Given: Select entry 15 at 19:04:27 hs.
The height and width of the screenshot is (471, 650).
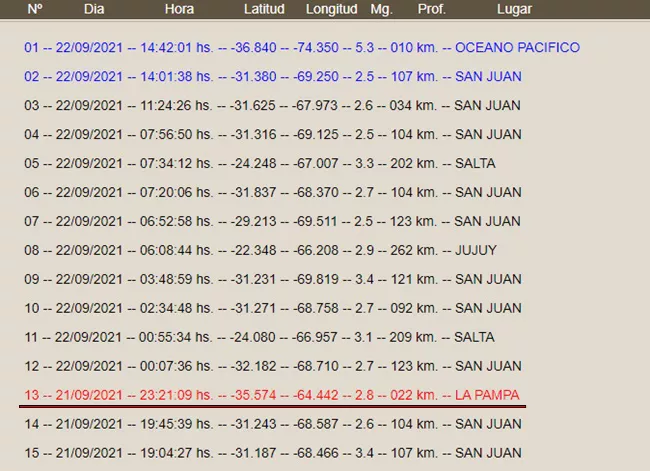Looking at the screenshot, I should tap(272, 453).
